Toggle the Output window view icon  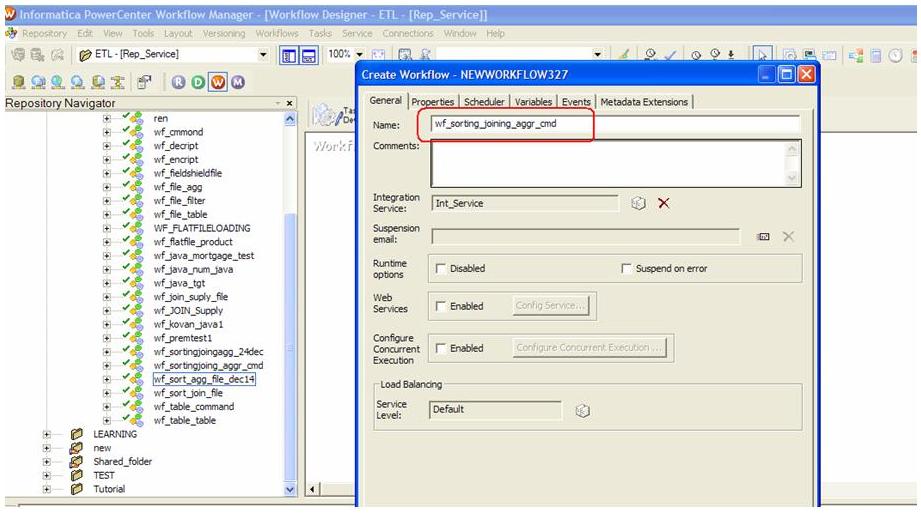click(x=309, y=55)
